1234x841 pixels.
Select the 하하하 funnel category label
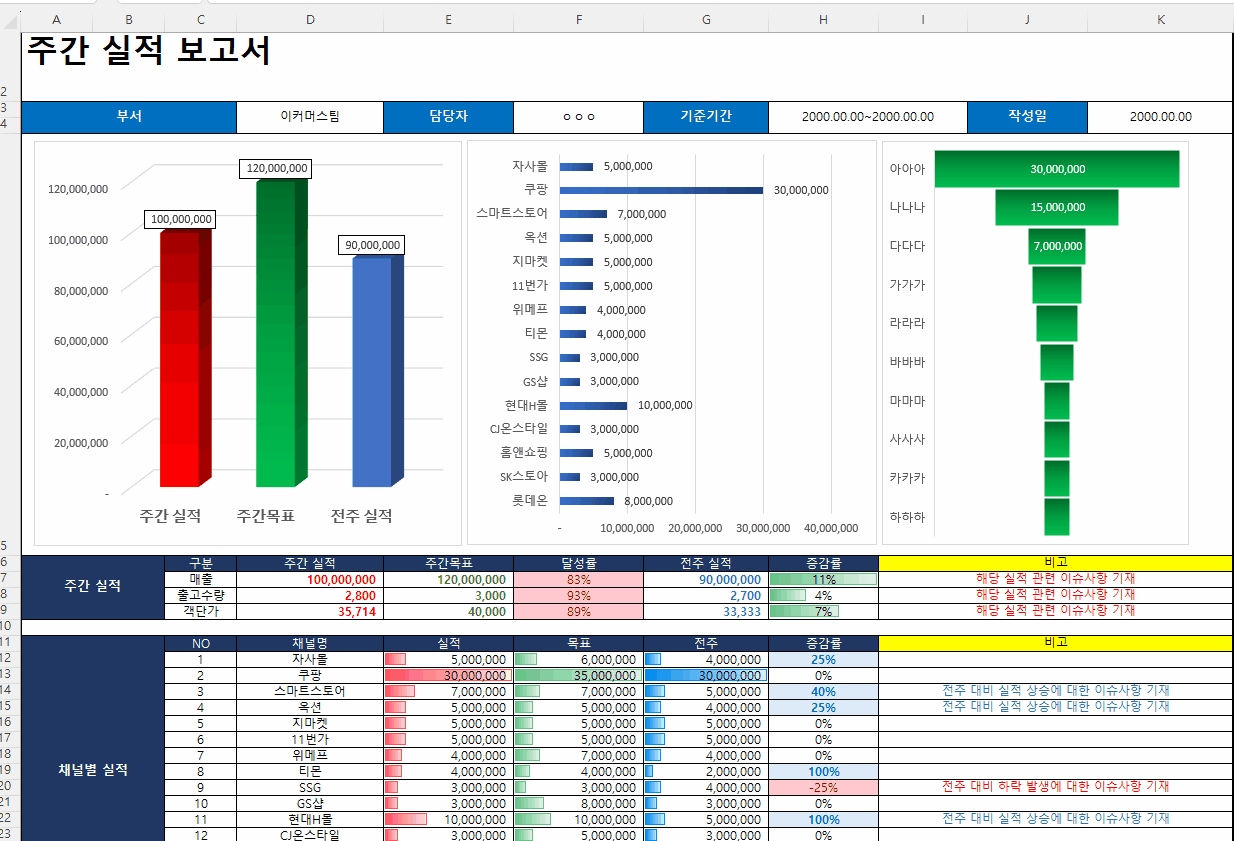coord(907,517)
